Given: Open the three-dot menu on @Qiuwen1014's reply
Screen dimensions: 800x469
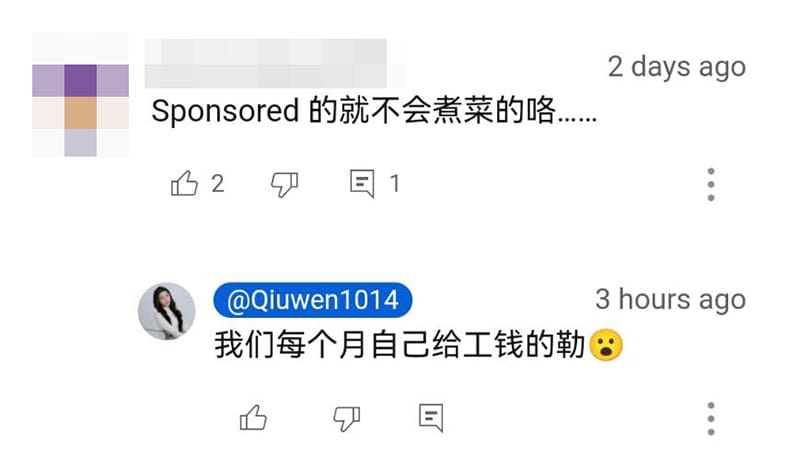Looking at the screenshot, I should point(711,418).
